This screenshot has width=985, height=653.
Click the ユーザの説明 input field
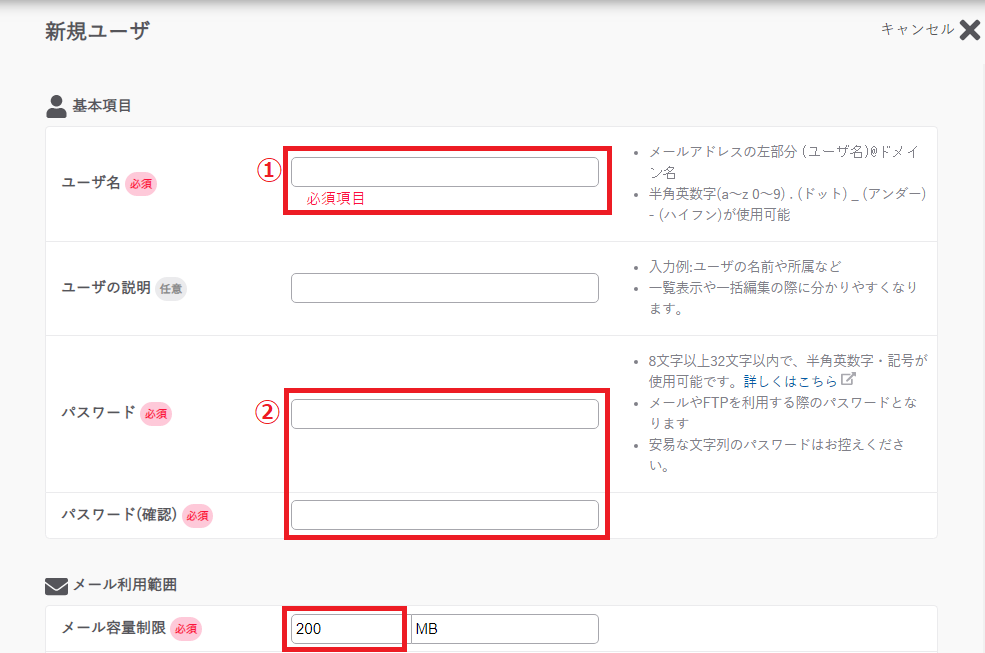tap(445, 288)
